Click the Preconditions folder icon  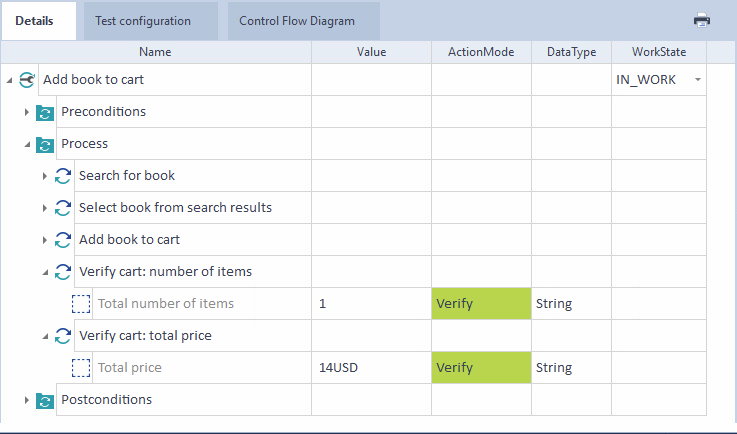pos(44,112)
